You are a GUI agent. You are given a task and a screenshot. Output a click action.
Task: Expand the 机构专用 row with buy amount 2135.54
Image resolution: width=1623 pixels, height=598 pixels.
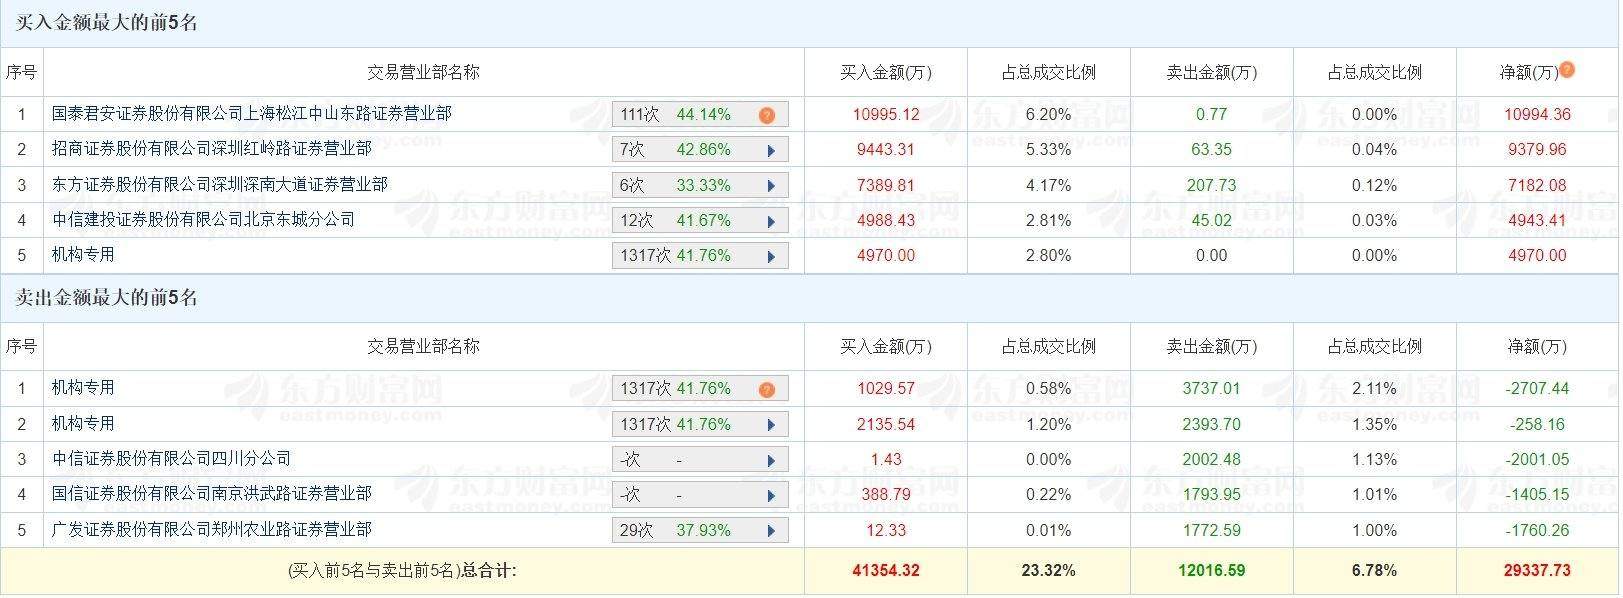tap(771, 425)
